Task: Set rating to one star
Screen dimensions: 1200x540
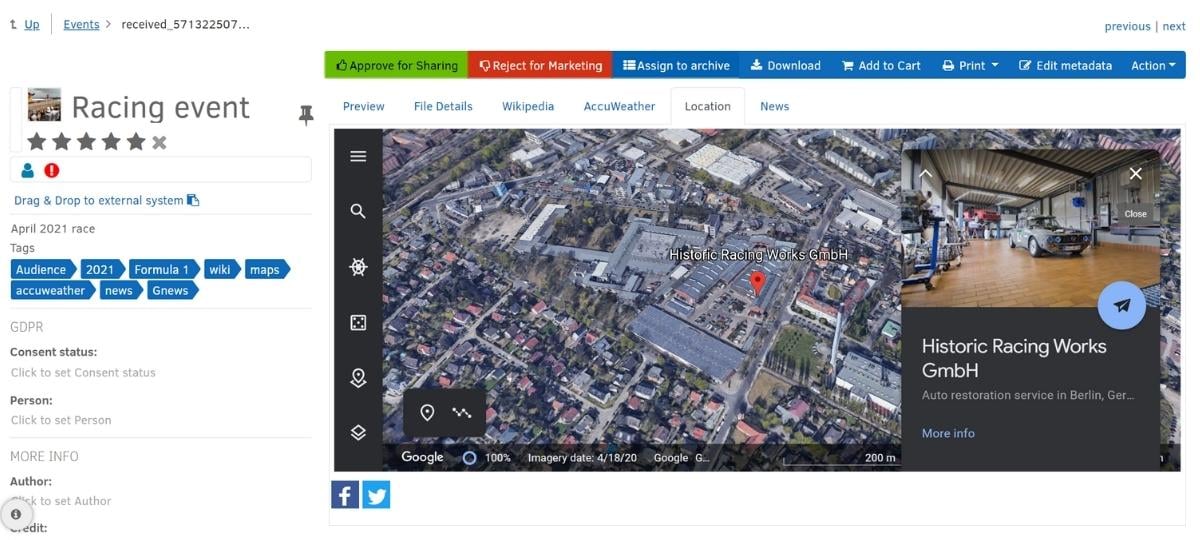Action: (37, 142)
